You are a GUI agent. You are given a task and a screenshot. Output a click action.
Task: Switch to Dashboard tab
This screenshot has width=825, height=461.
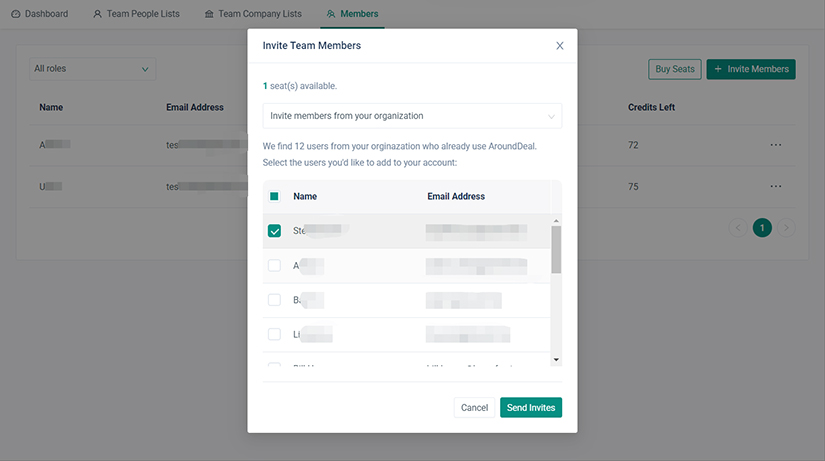point(46,14)
